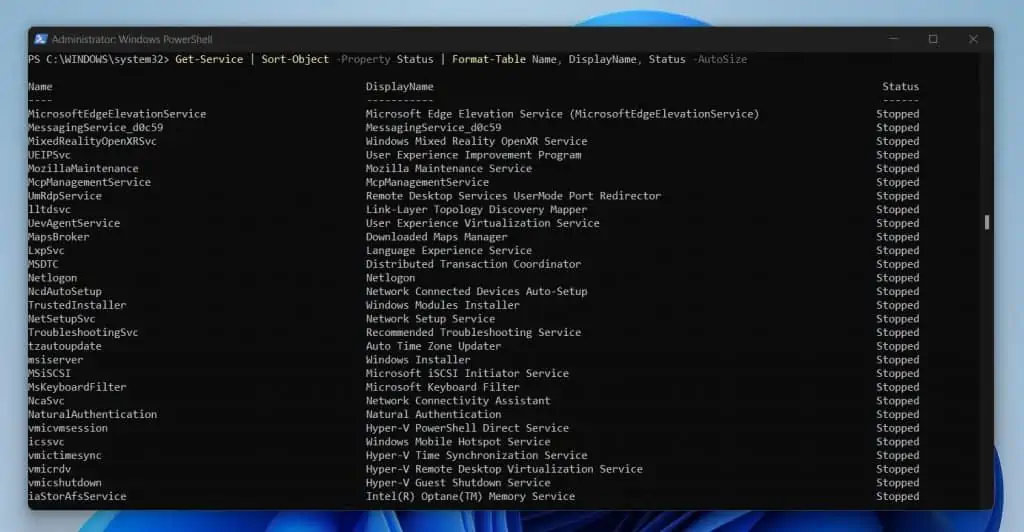The height and width of the screenshot is (532, 1024).
Task: Click the vertical scrollbar thumb
Action: tap(986, 223)
